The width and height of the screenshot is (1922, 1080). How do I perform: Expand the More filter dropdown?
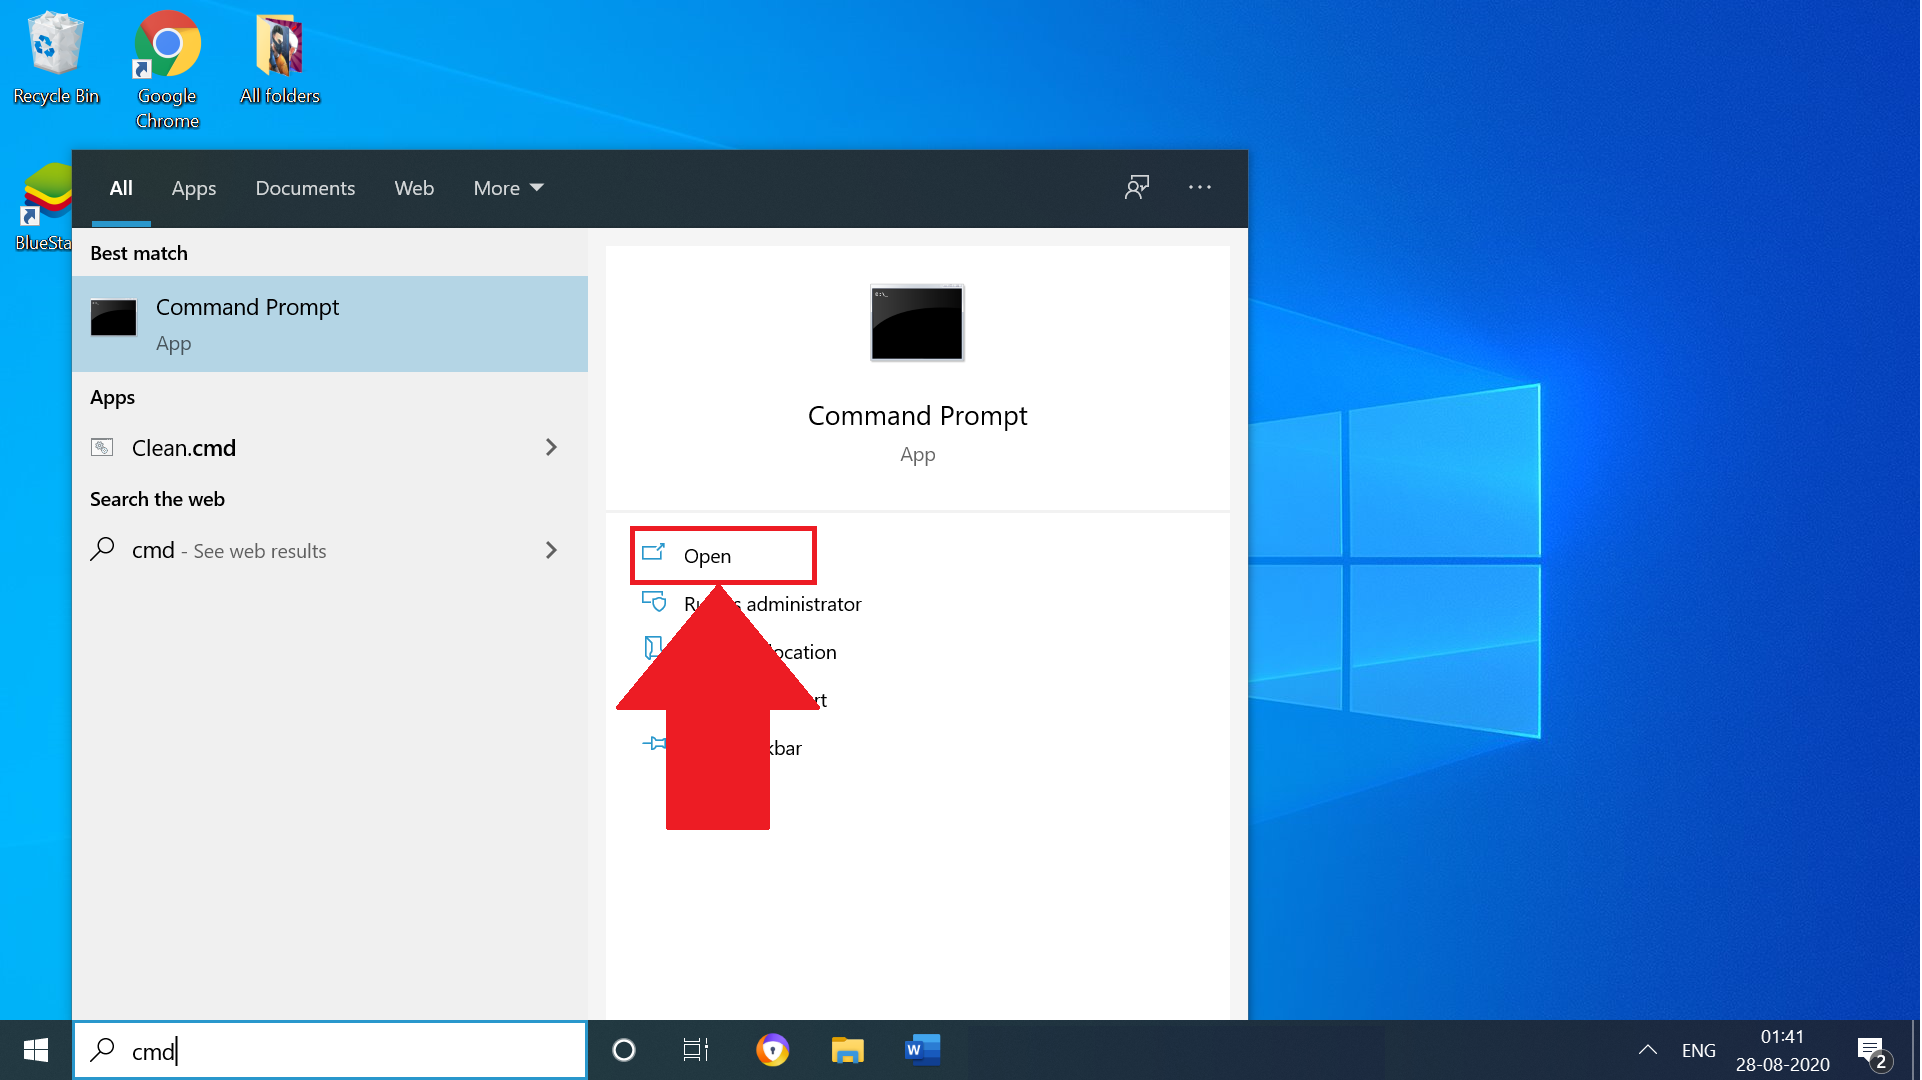508,188
